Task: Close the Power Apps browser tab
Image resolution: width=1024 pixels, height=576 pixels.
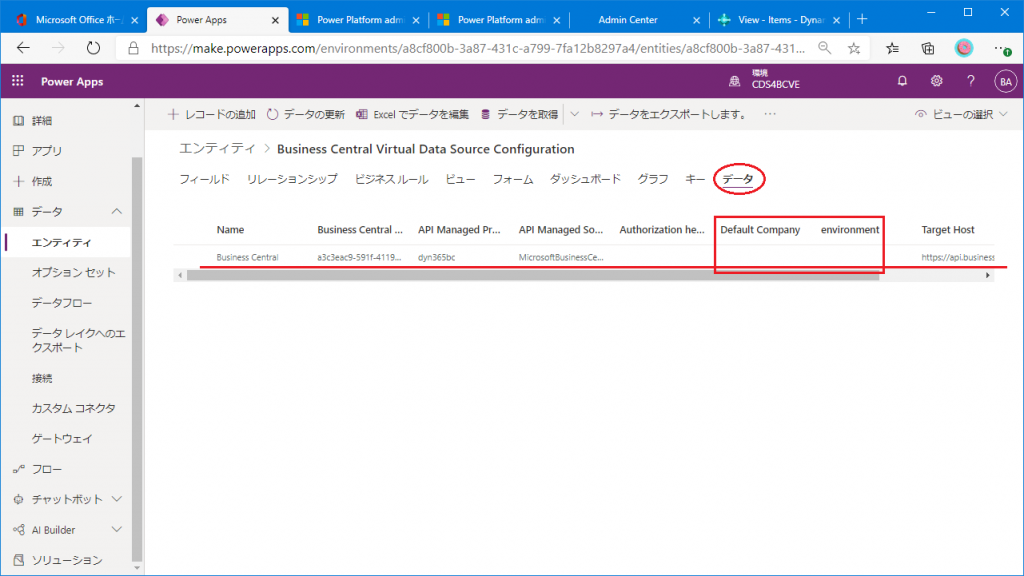Action: [275, 20]
